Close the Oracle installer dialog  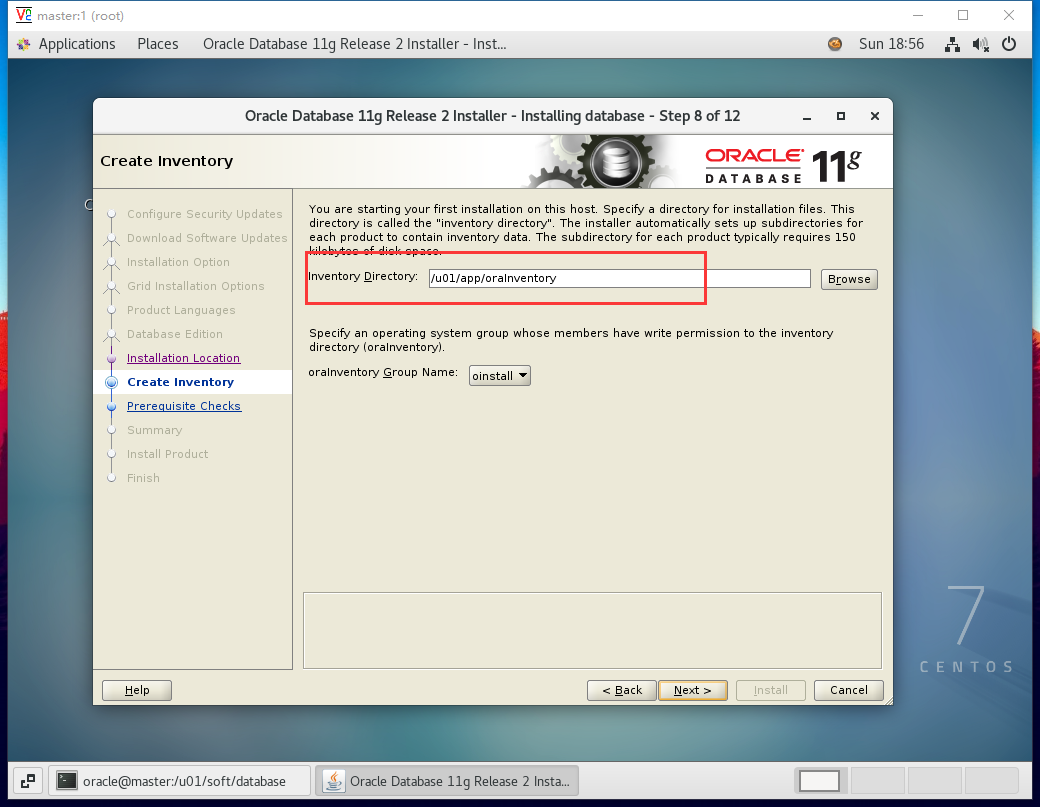(875, 116)
